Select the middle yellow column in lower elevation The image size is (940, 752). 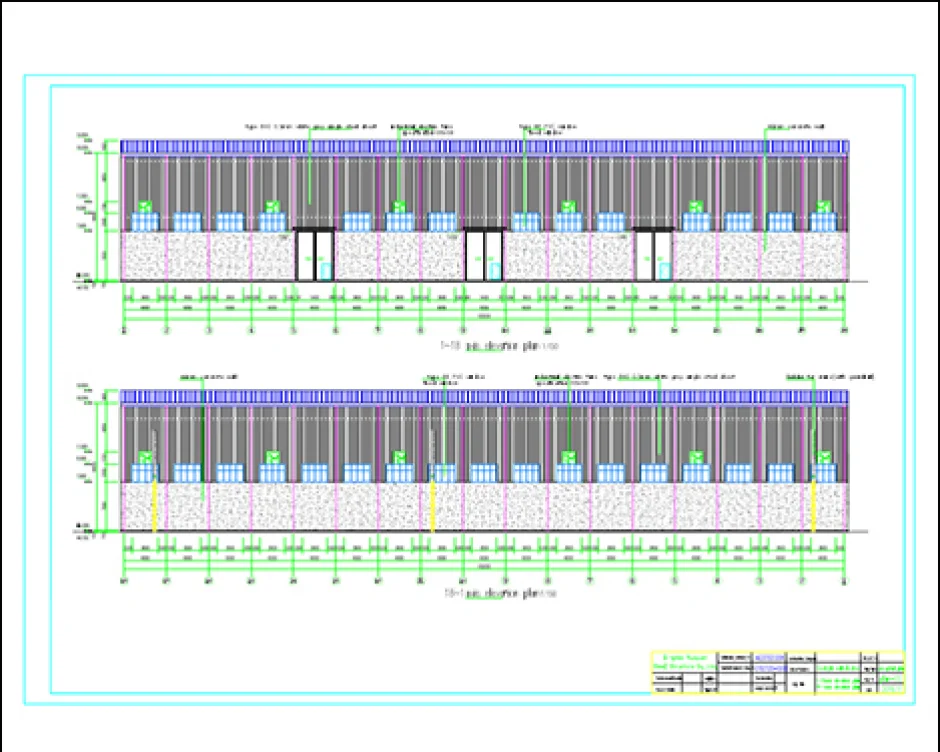click(x=432, y=505)
